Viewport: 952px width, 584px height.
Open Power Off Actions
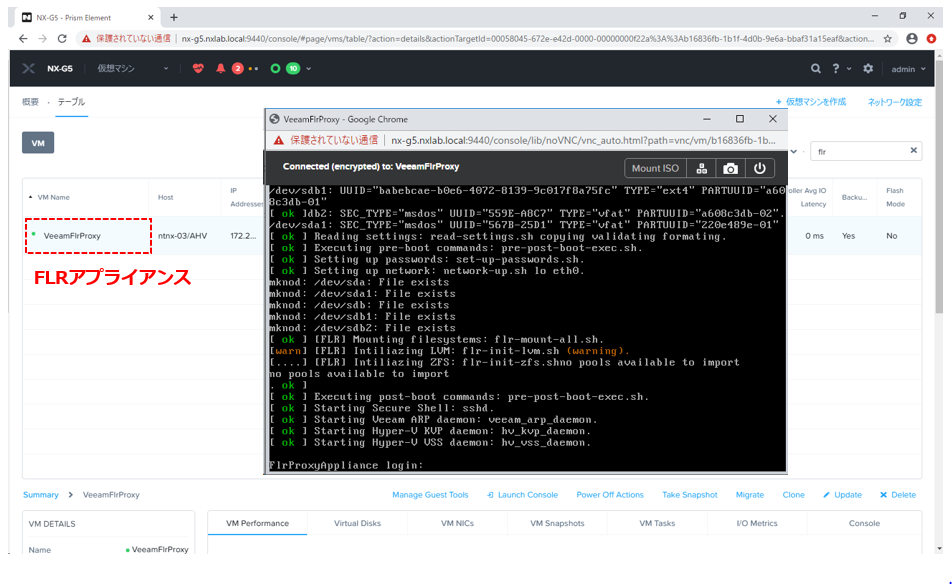tap(610, 495)
